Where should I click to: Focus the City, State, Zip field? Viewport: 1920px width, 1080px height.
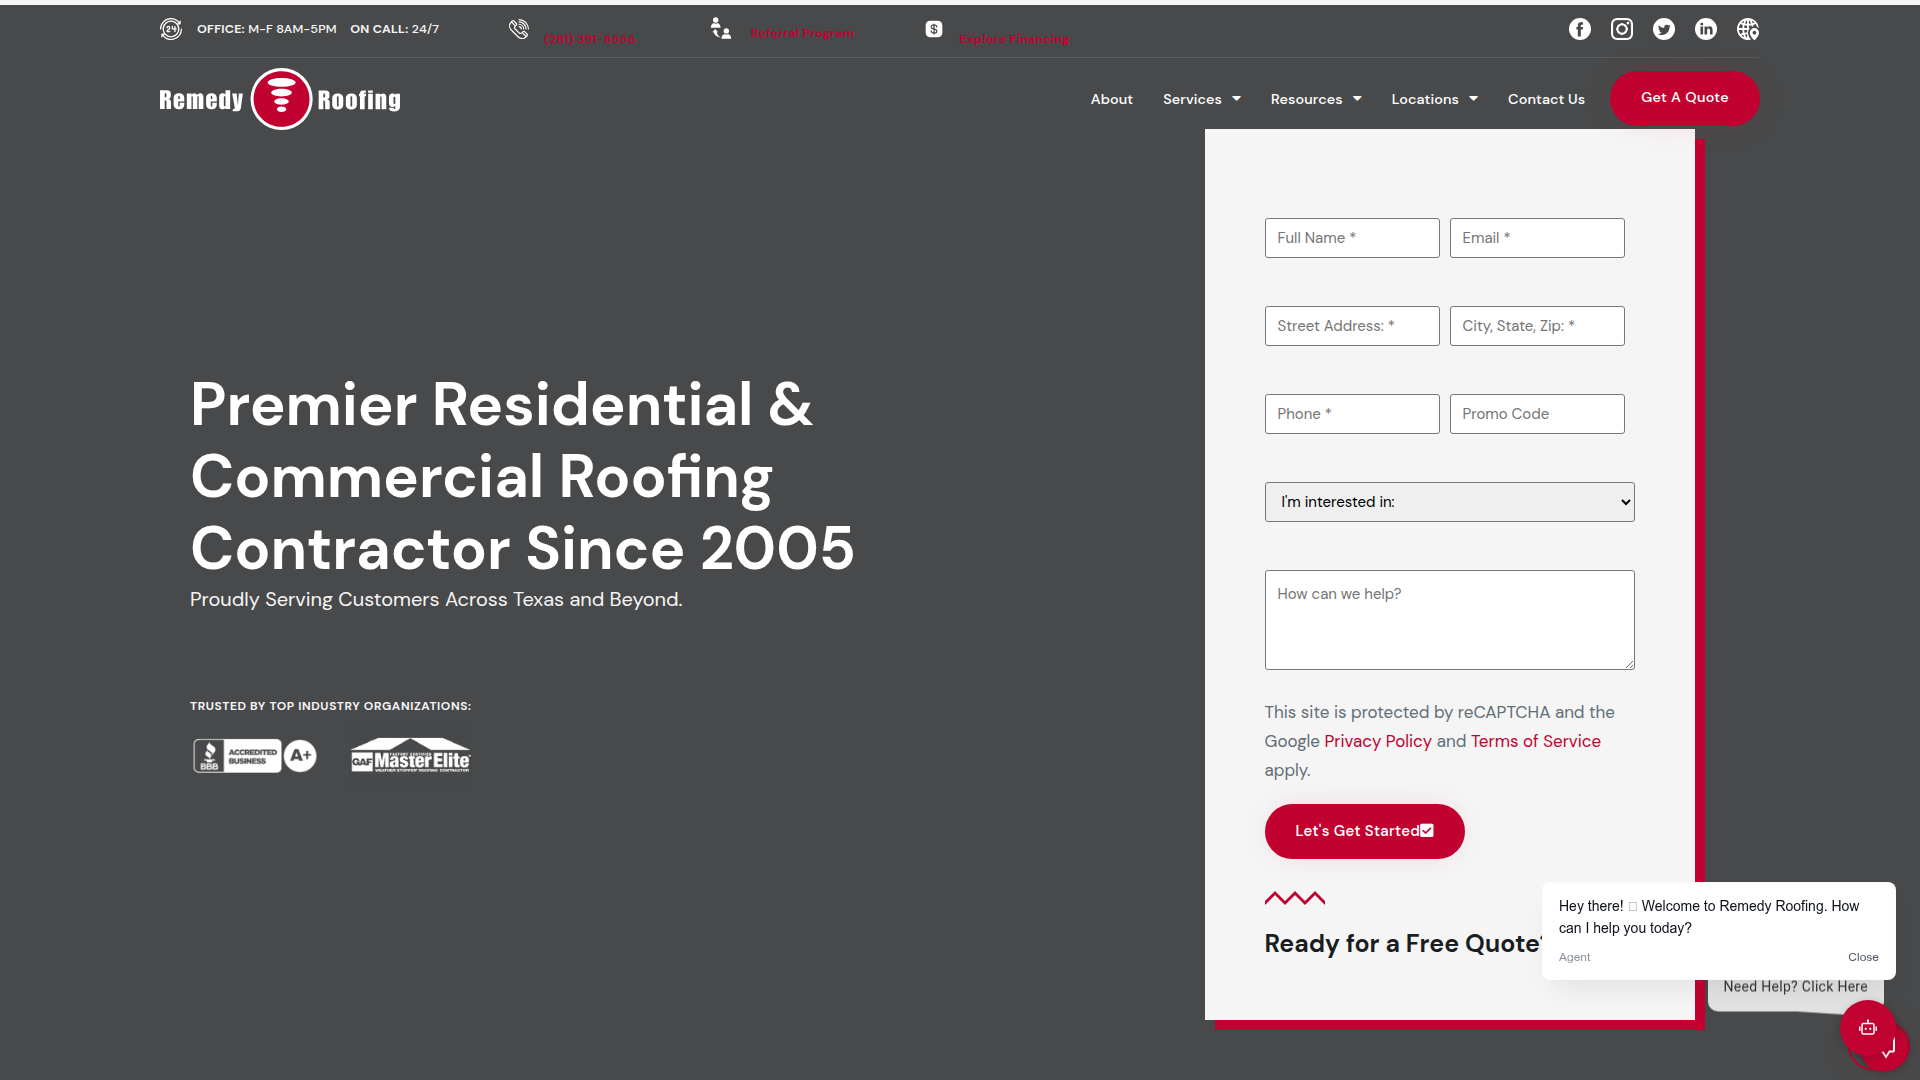pos(1537,326)
